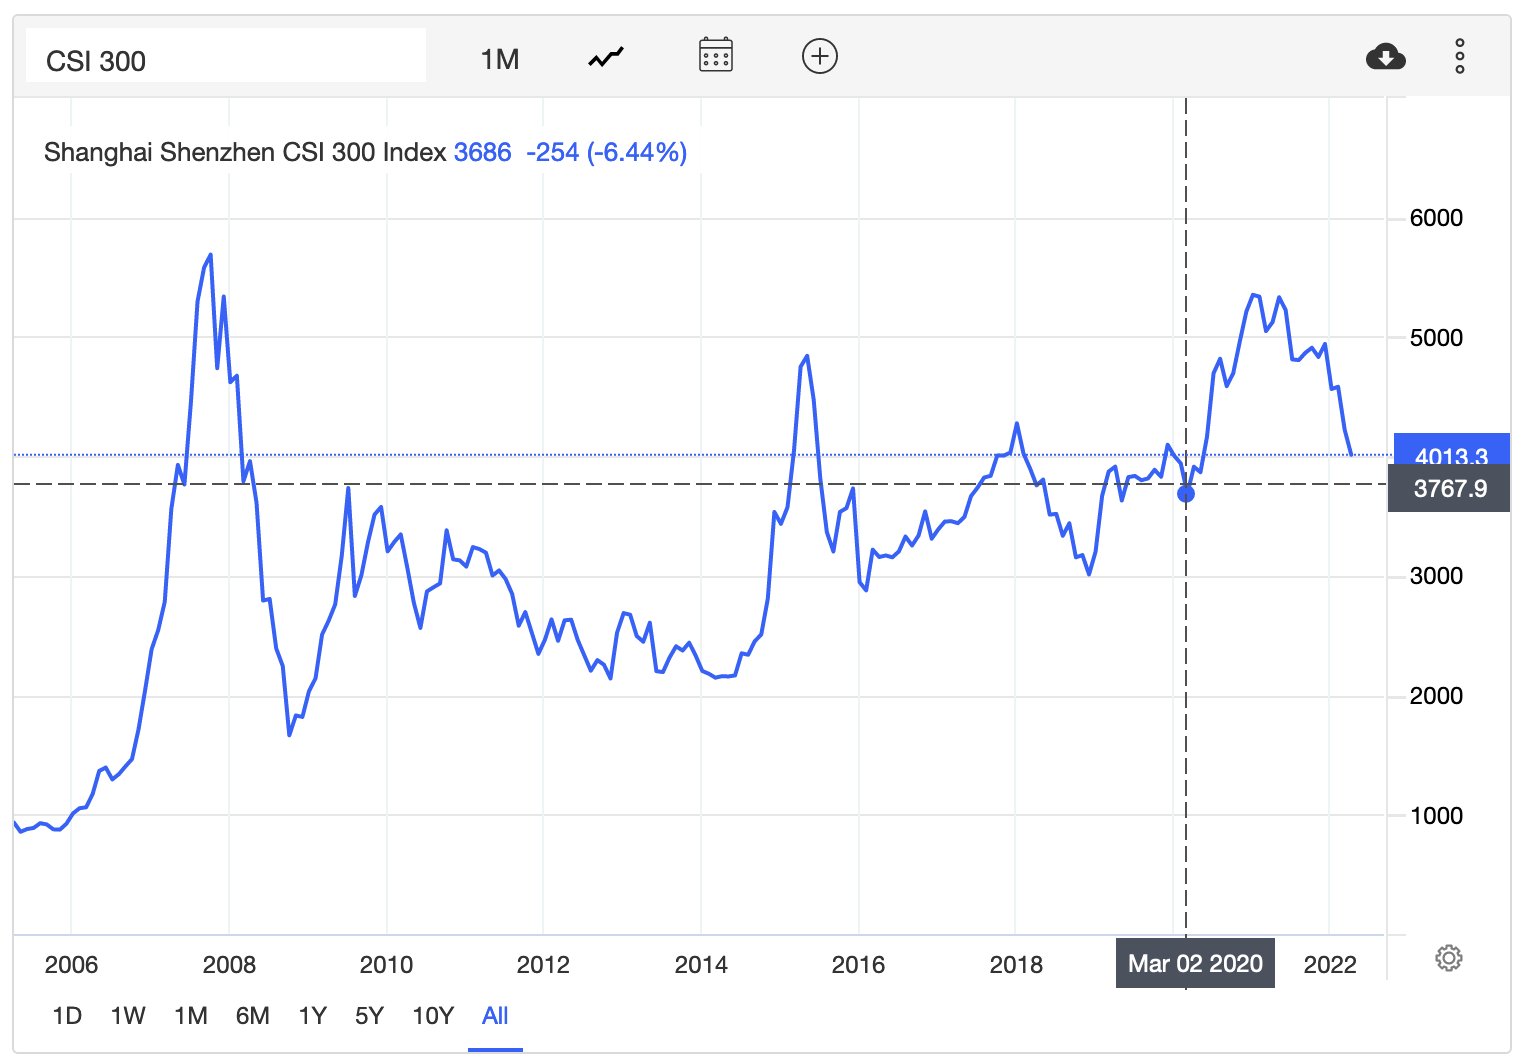Click the Mar 02 2020 date label
The image size is (1516, 1060).
pos(1195,963)
